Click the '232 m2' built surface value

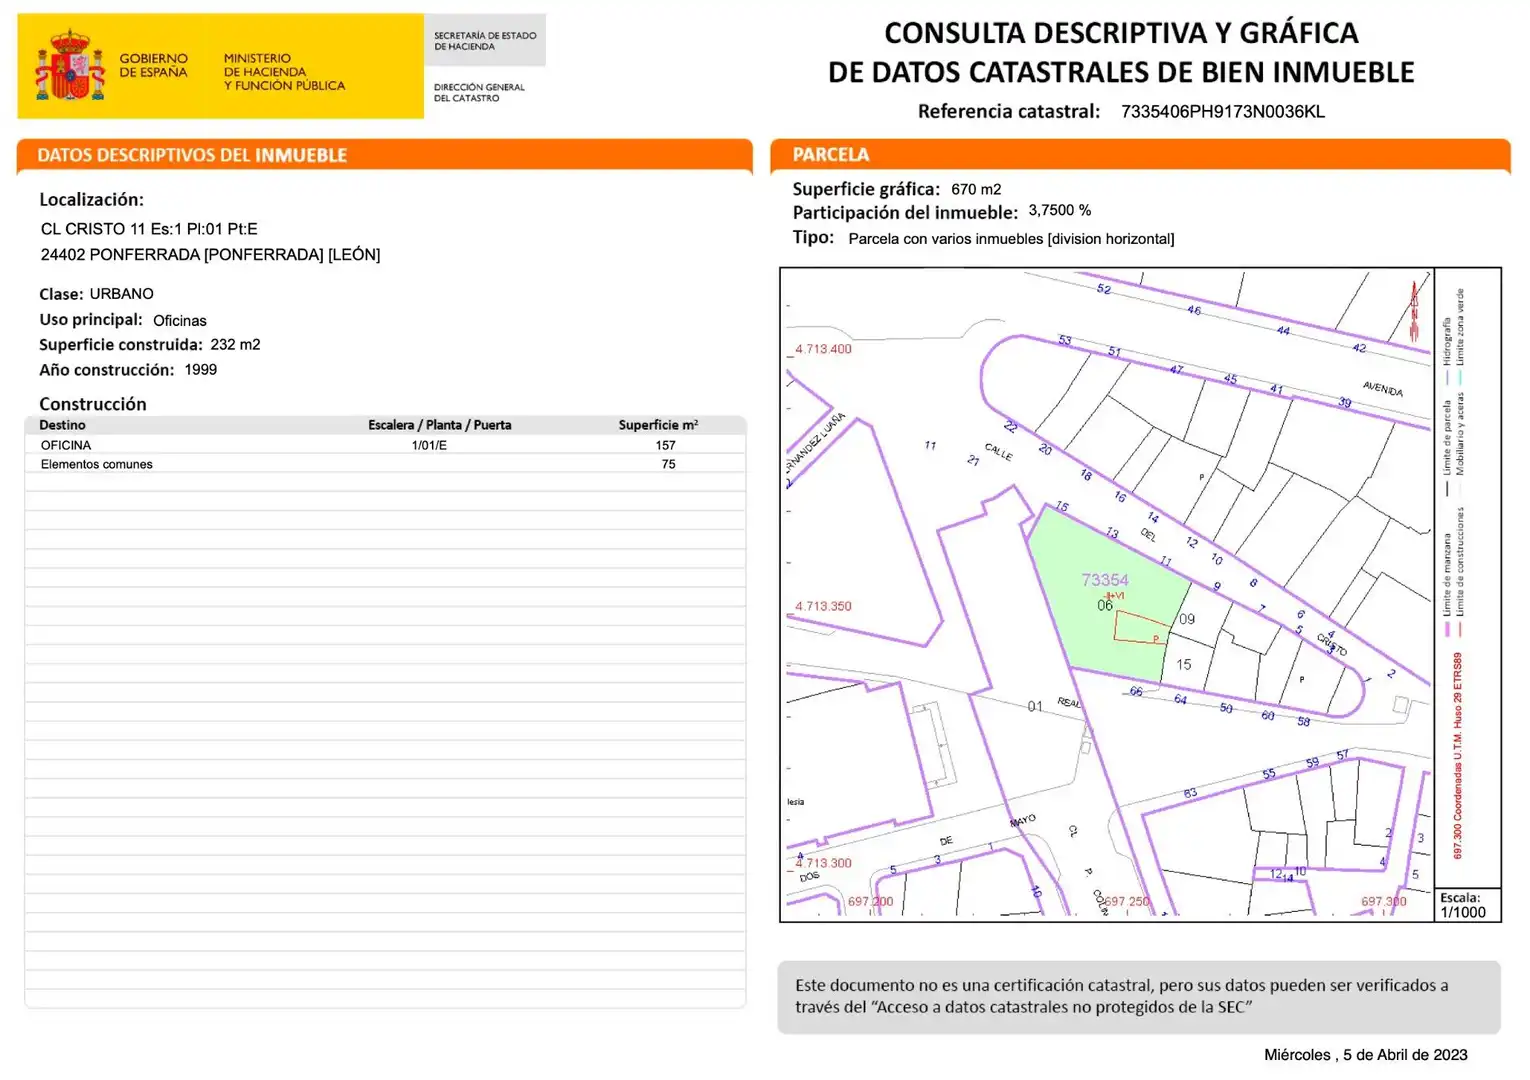click(235, 345)
